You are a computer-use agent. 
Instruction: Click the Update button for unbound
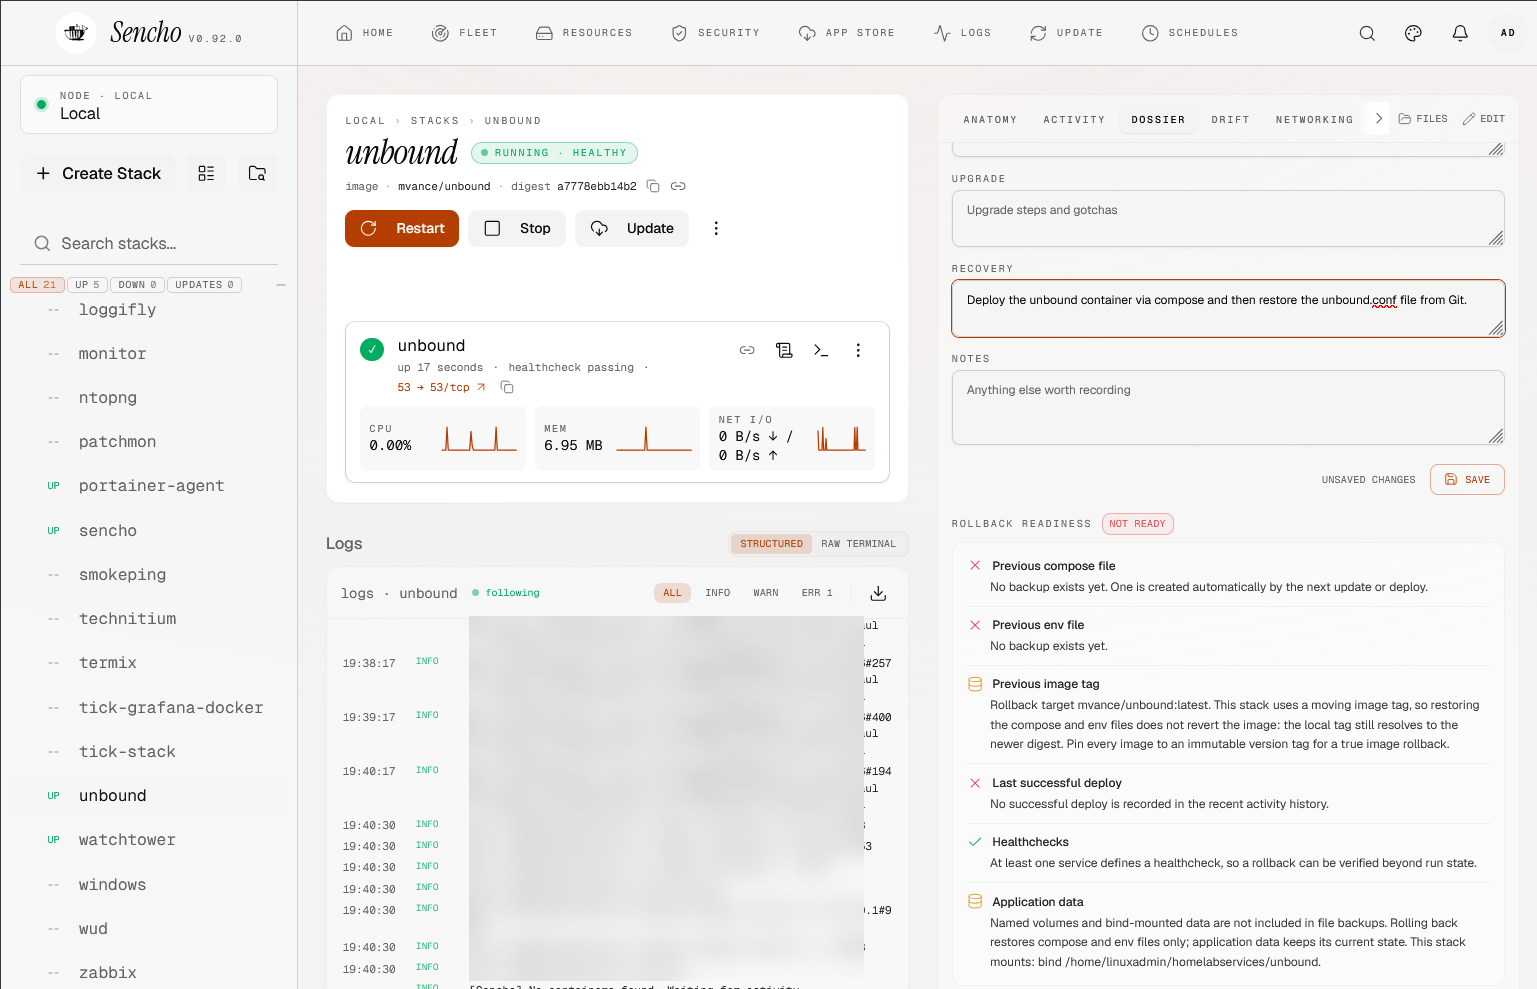(632, 228)
